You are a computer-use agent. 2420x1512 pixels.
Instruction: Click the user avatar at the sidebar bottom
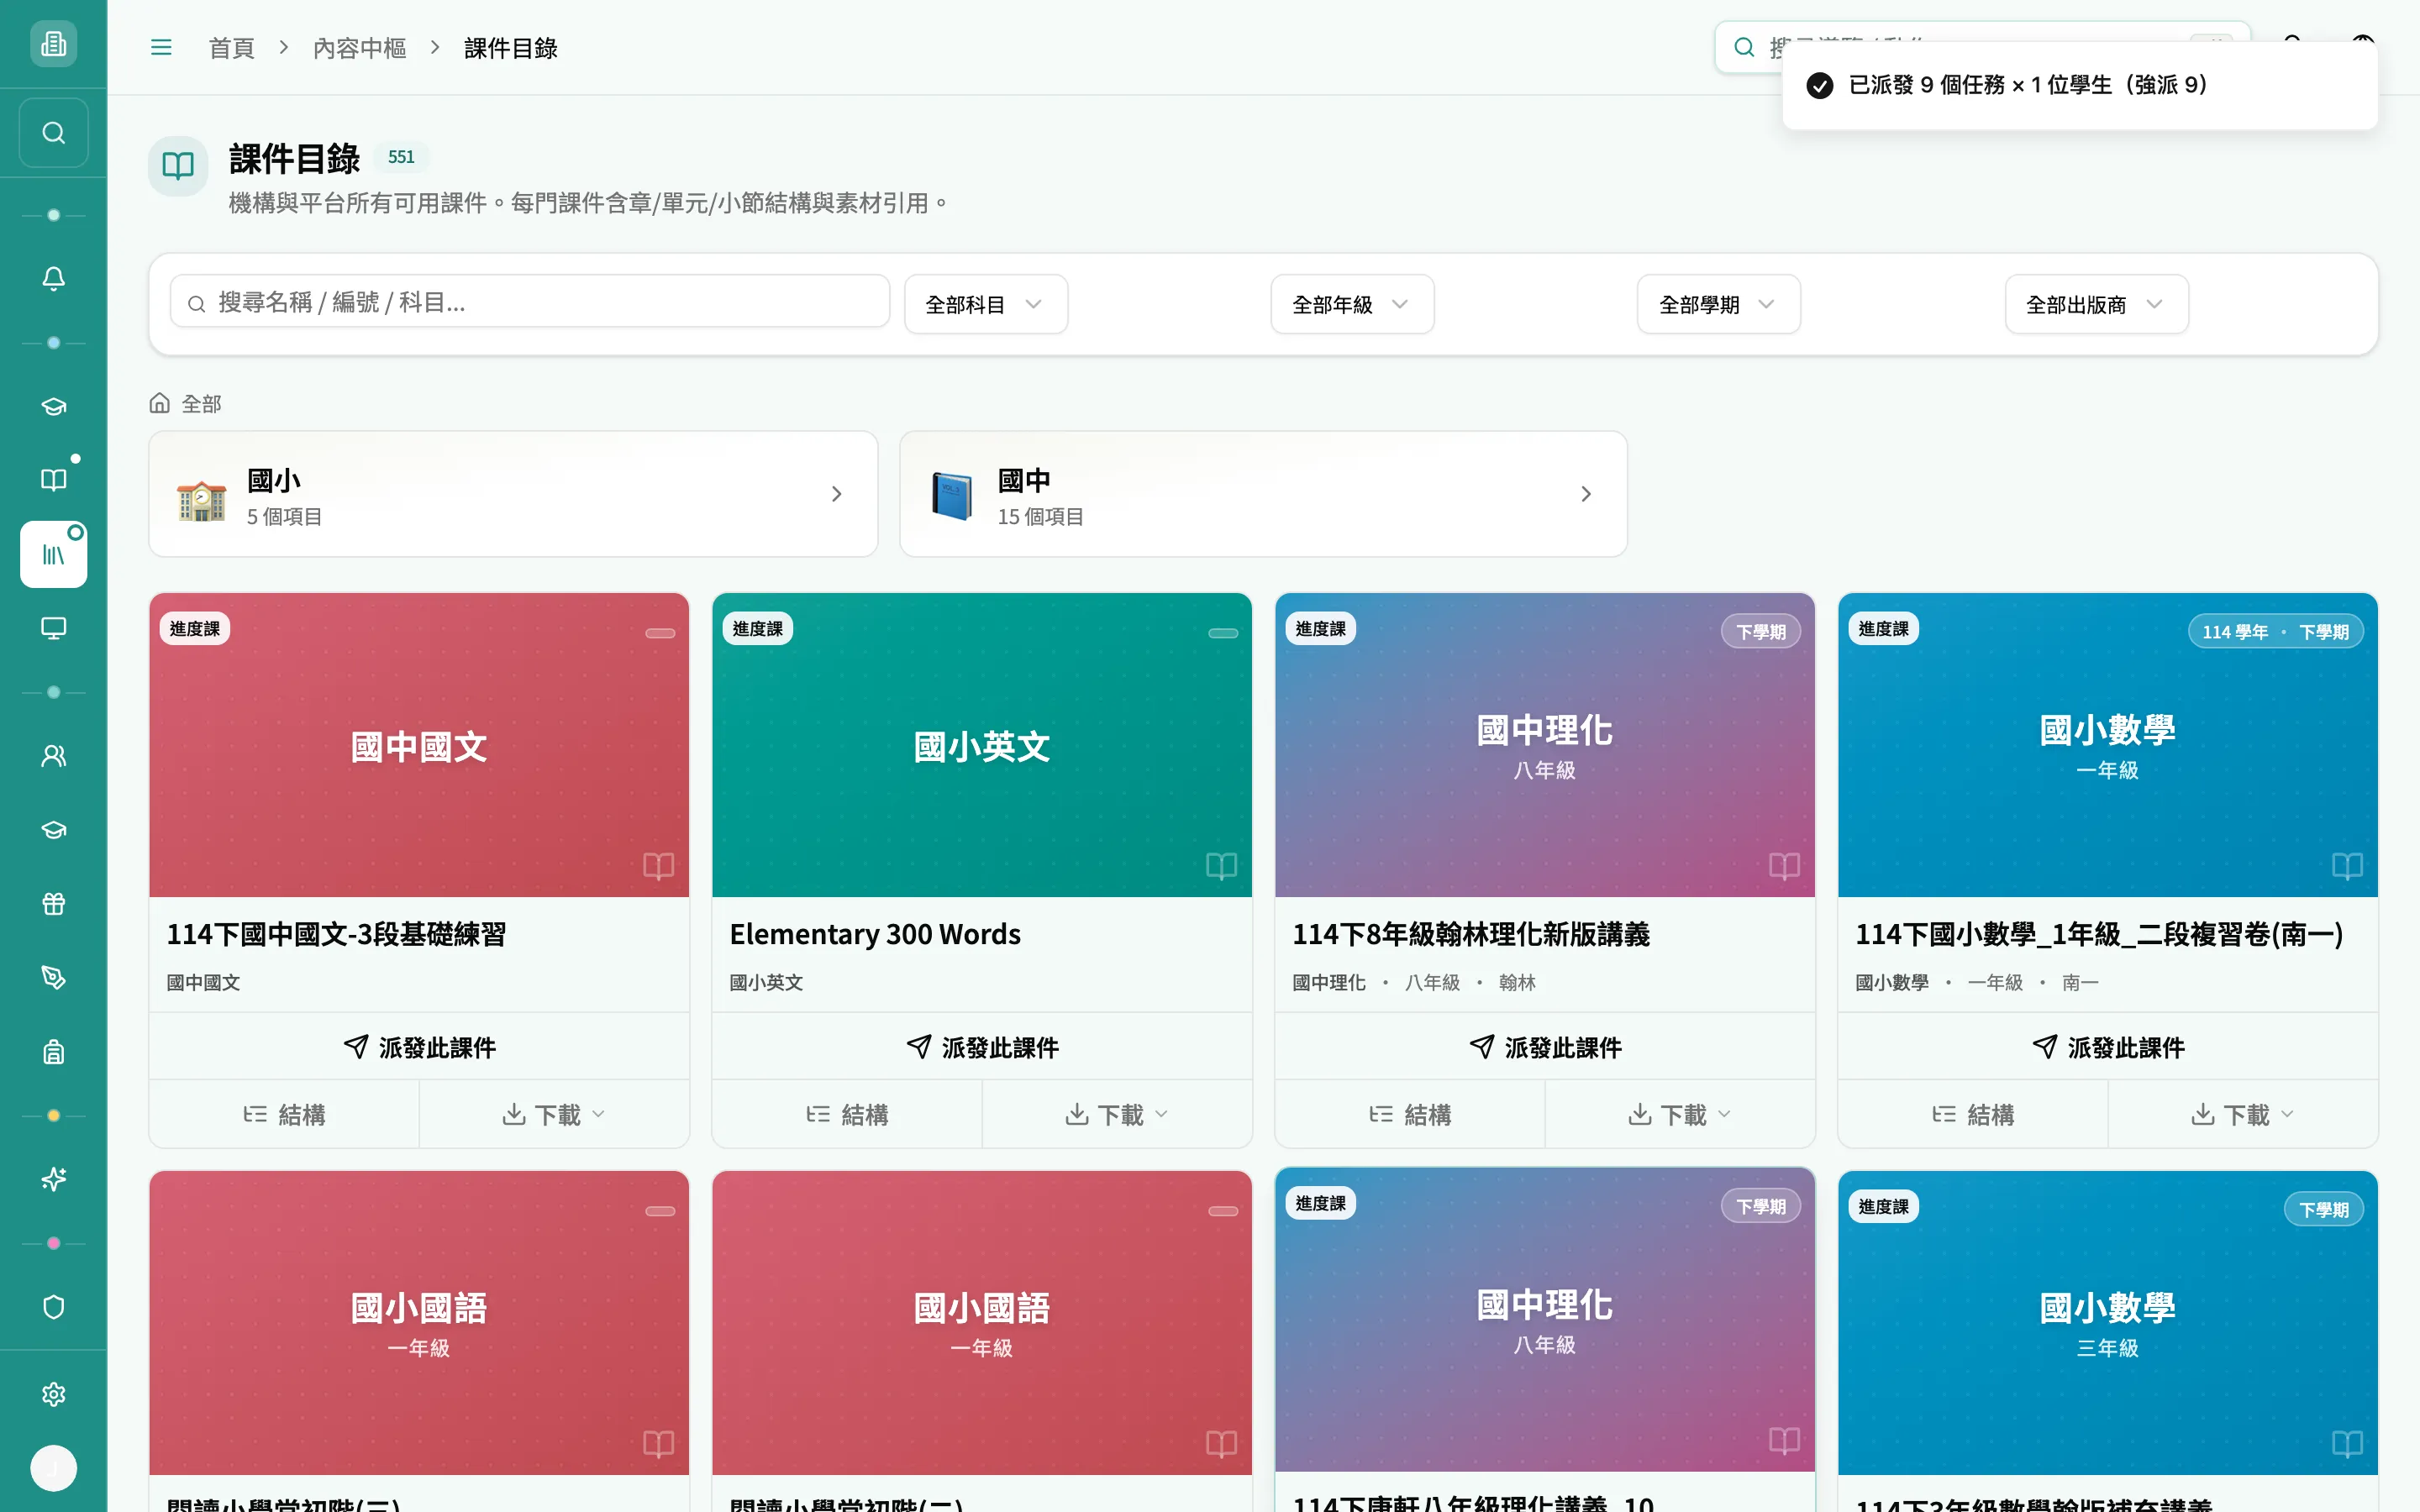[53, 1468]
